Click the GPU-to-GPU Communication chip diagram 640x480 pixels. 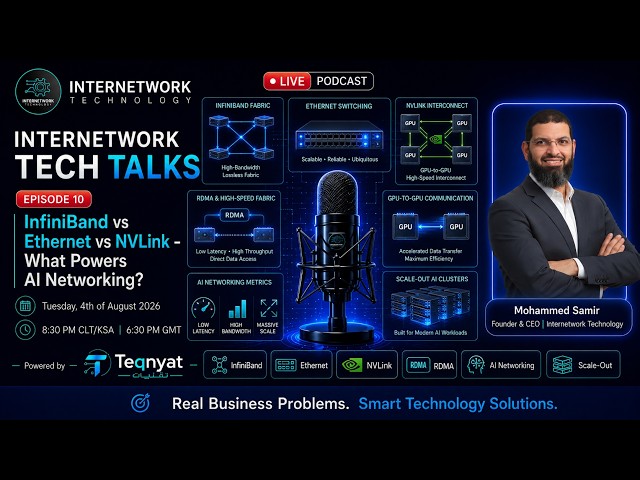point(431,226)
